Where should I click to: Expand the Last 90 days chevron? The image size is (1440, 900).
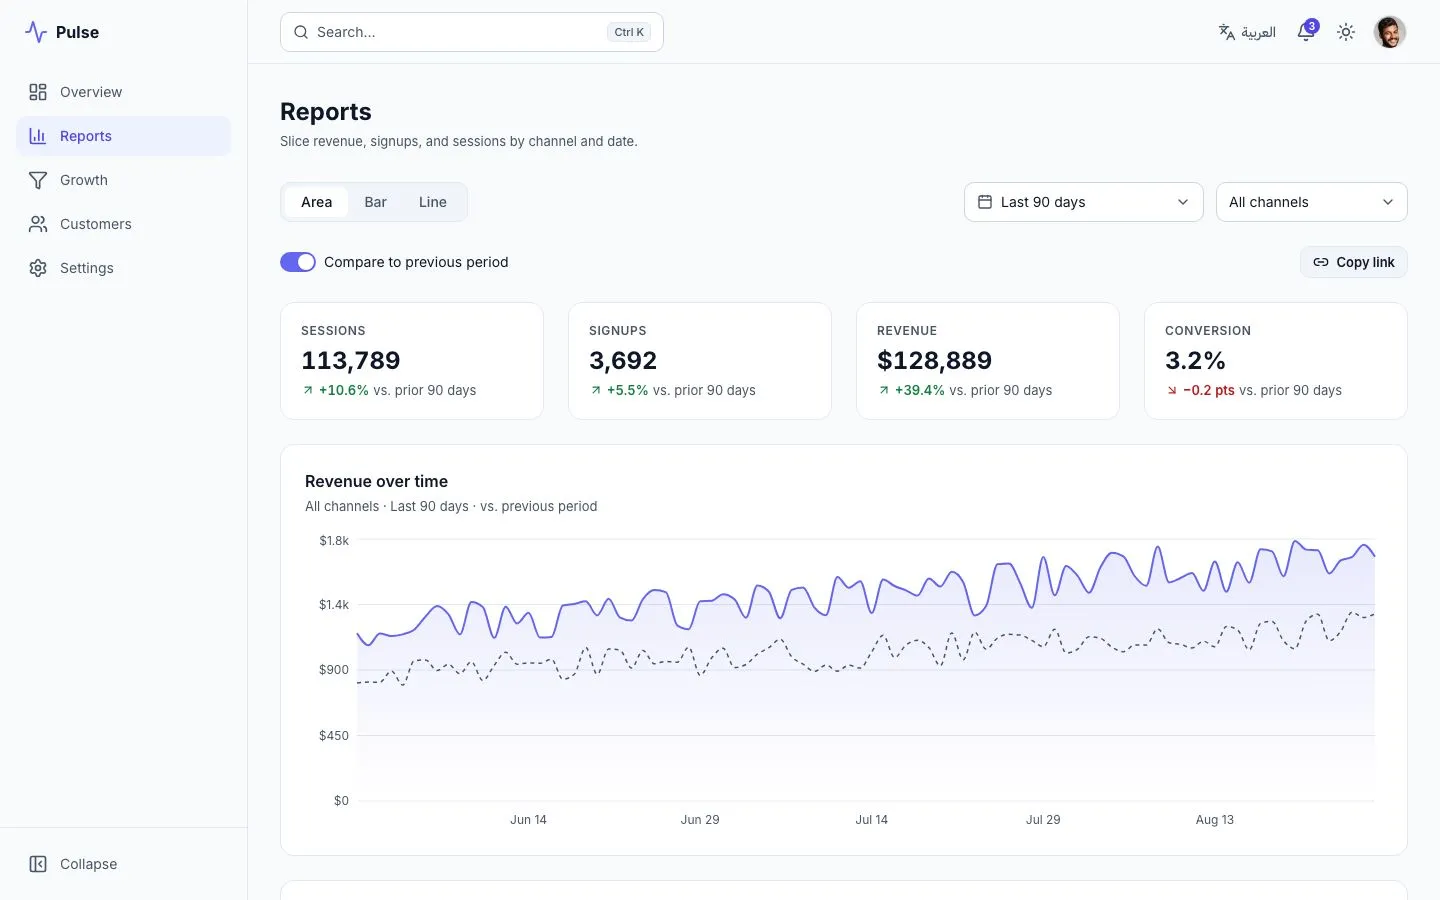[1183, 202]
